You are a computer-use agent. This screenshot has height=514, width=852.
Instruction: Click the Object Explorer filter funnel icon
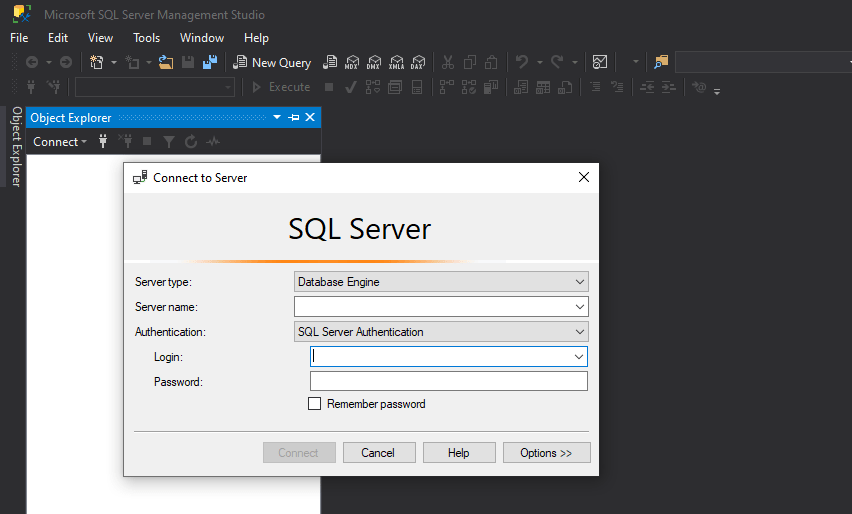coord(169,142)
